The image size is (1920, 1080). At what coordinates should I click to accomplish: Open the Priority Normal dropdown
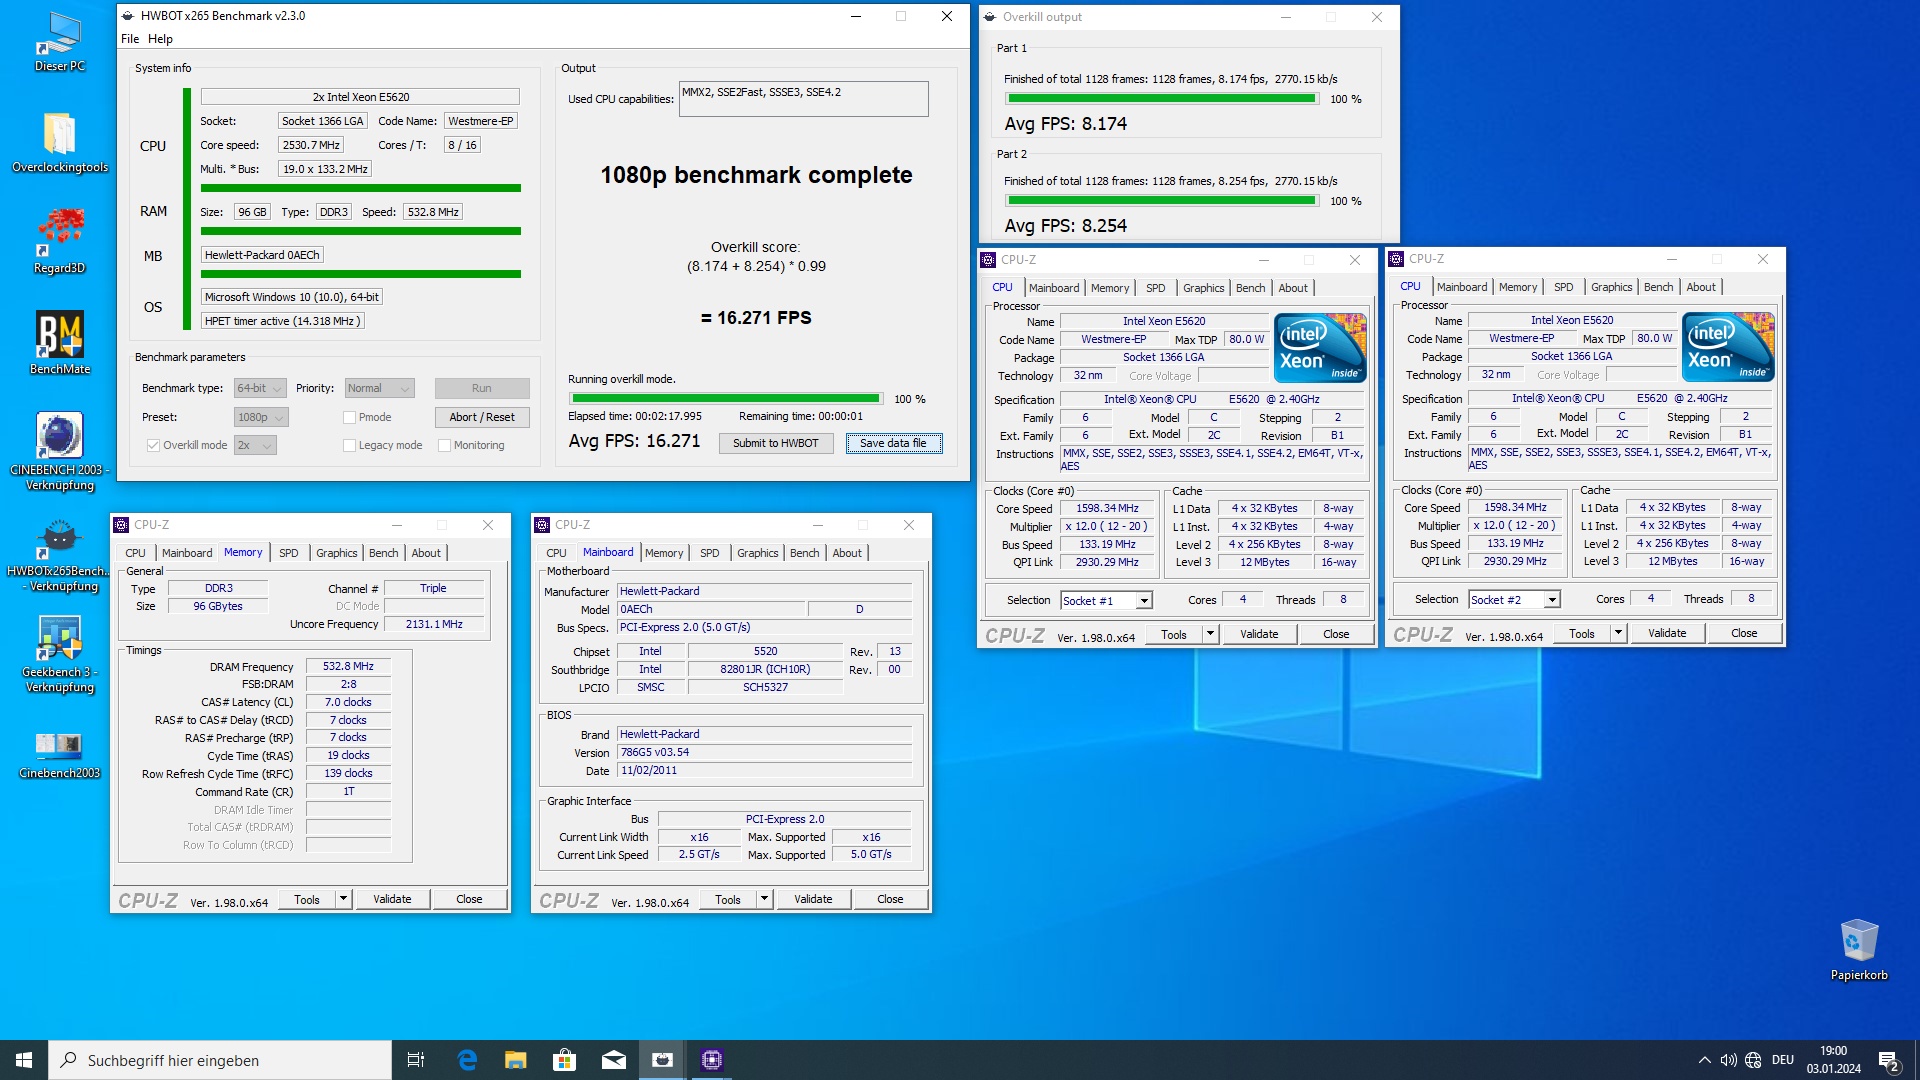pos(379,388)
